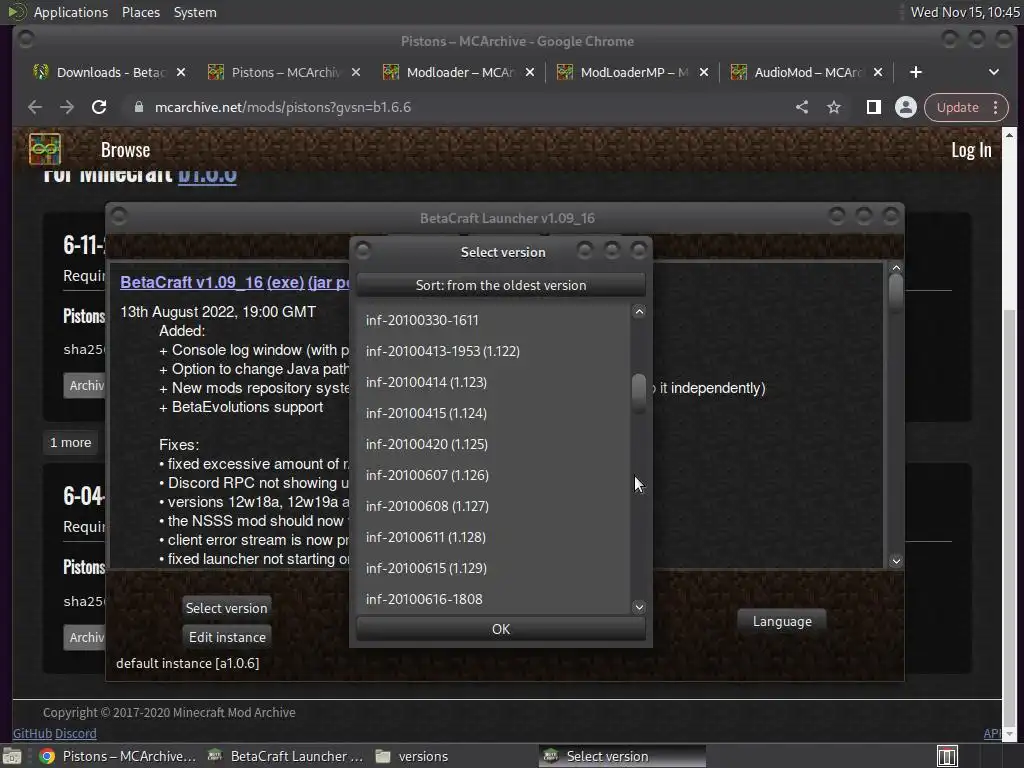Click the launcher changelog scrollbar thumb
This screenshot has width=1024, height=768.
pyautogui.click(x=896, y=292)
